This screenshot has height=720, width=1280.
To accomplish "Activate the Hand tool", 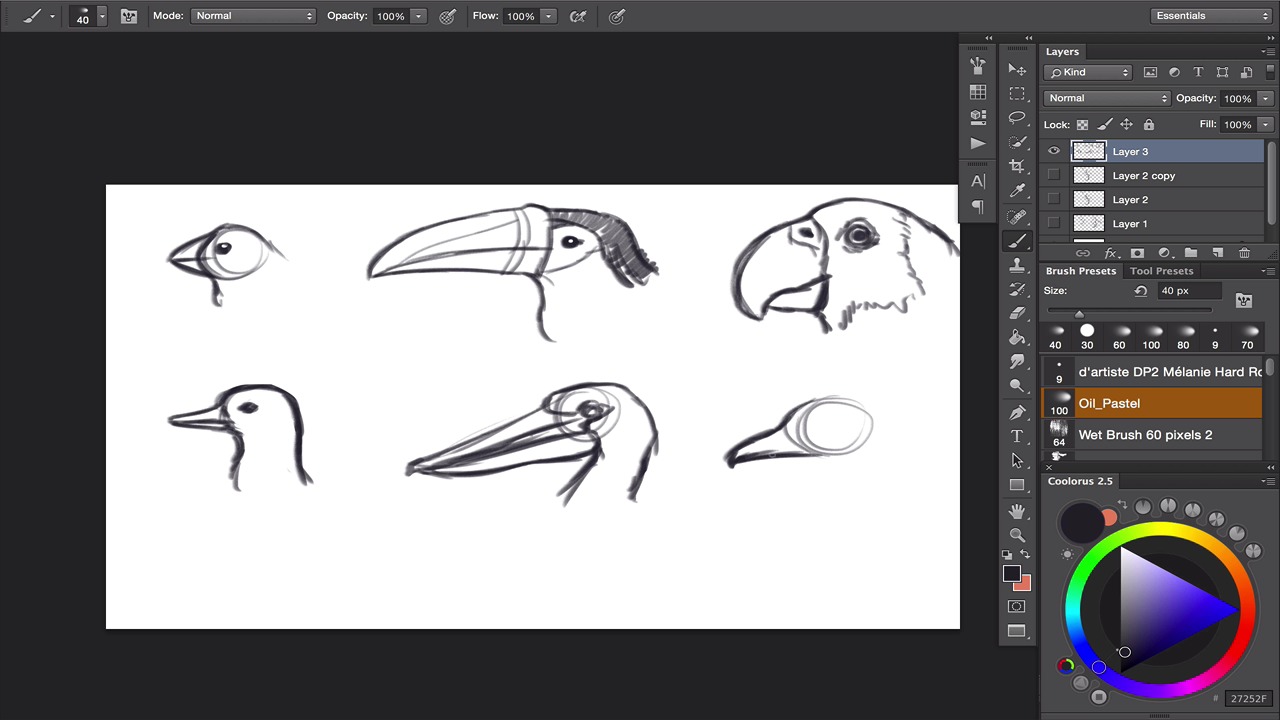I will [x=1017, y=510].
